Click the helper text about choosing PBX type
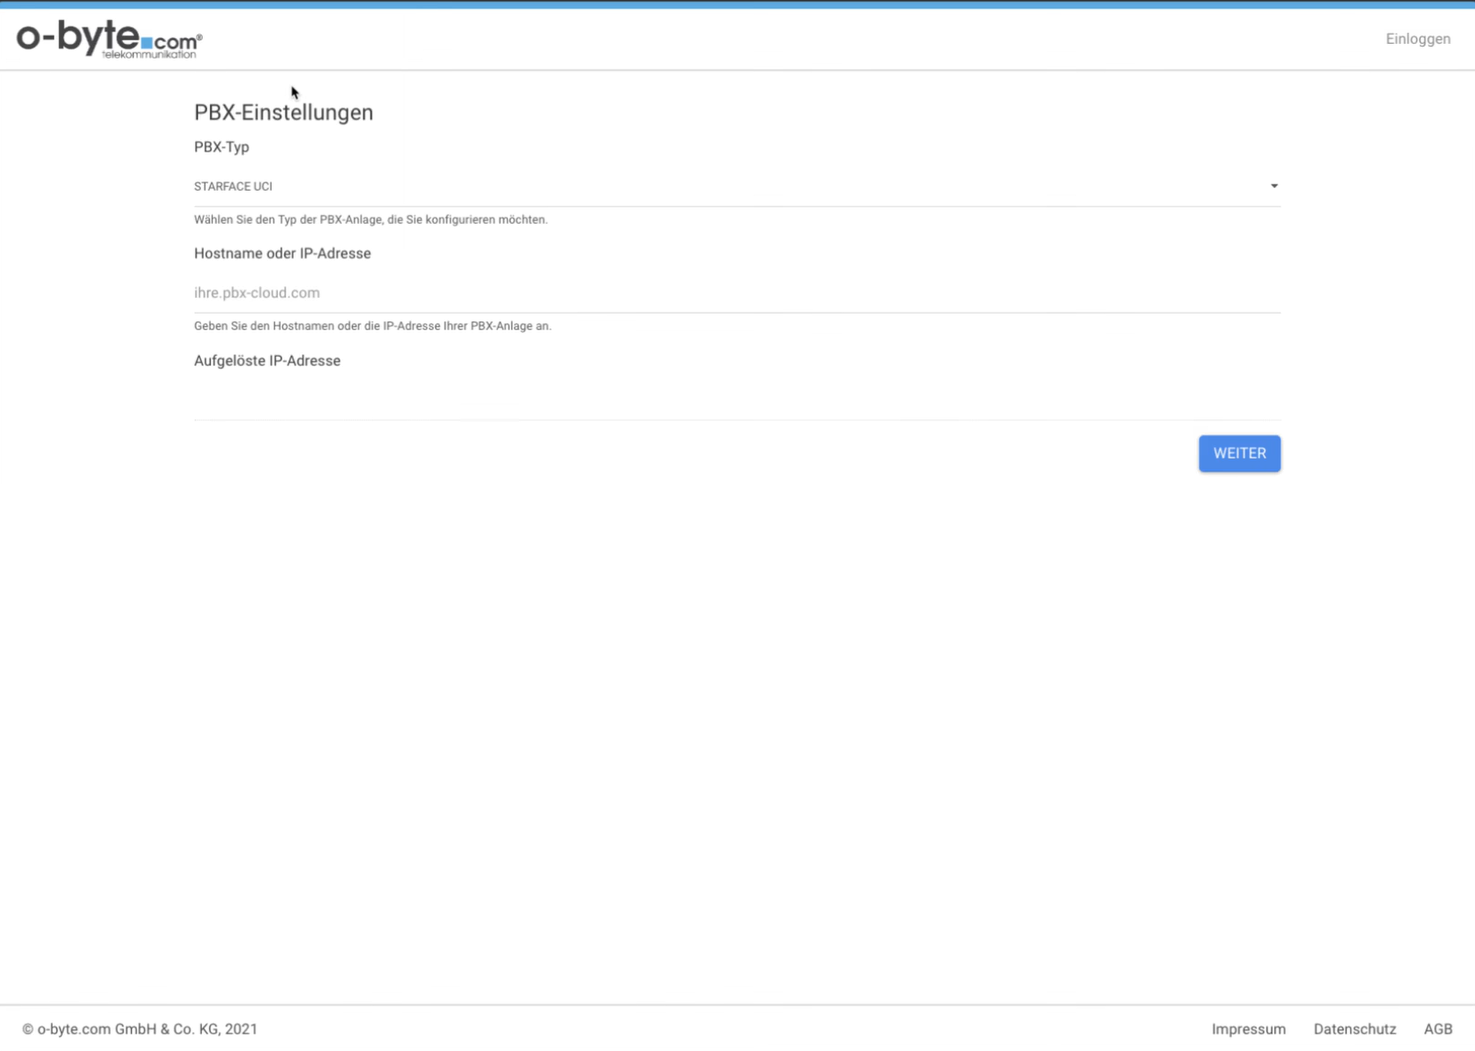Screen dimensions: 1475x1051 370,220
